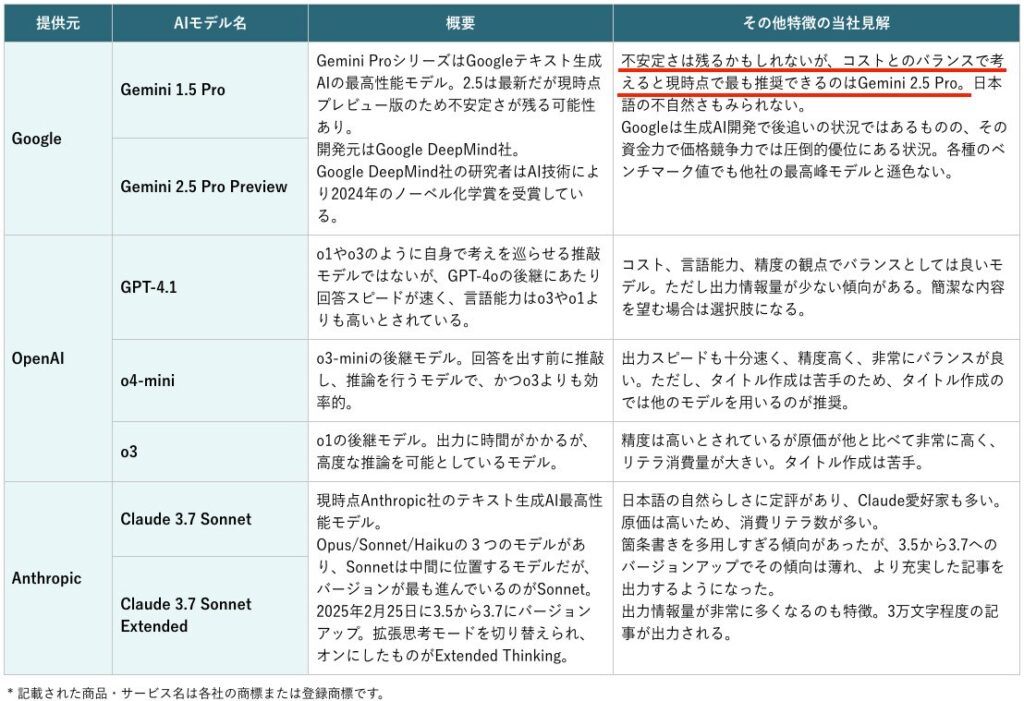The height and width of the screenshot is (701, 1024).
Task: Click the 提供元 column header
Action: tap(58, 23)
